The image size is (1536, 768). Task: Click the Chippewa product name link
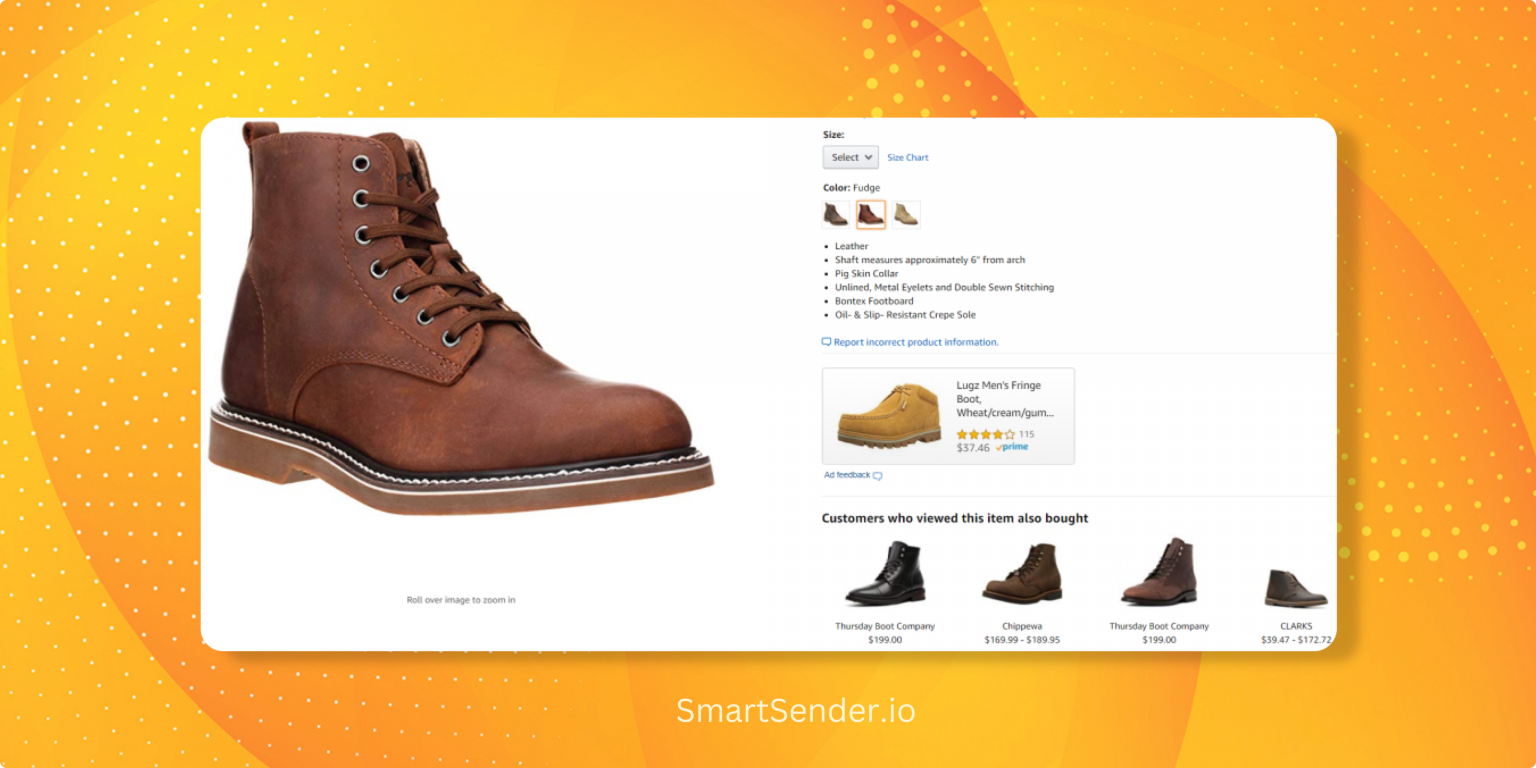pyautogui.click(x=1022, y=626)
